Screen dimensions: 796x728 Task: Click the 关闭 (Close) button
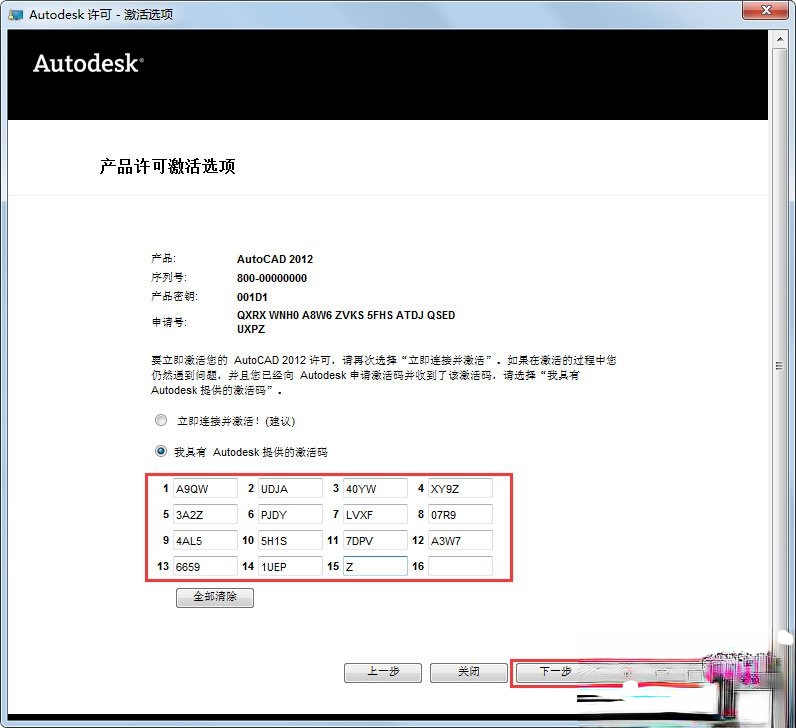(x=469, y=672)
